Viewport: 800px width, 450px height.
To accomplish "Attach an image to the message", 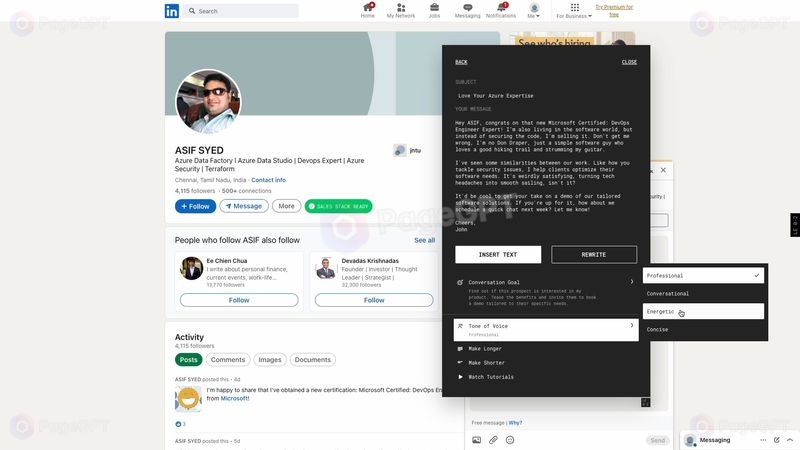I will click(477, 440).
